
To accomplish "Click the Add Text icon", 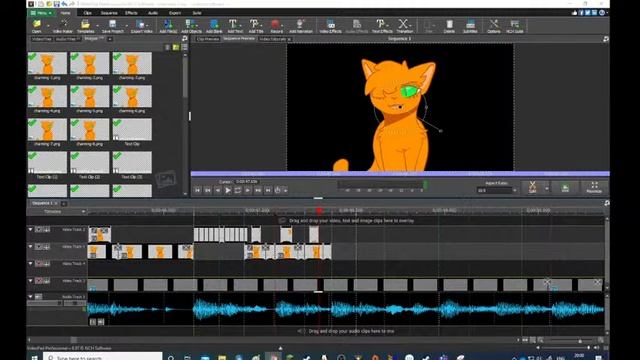I will pyautogui.click(x=234, y=26).
